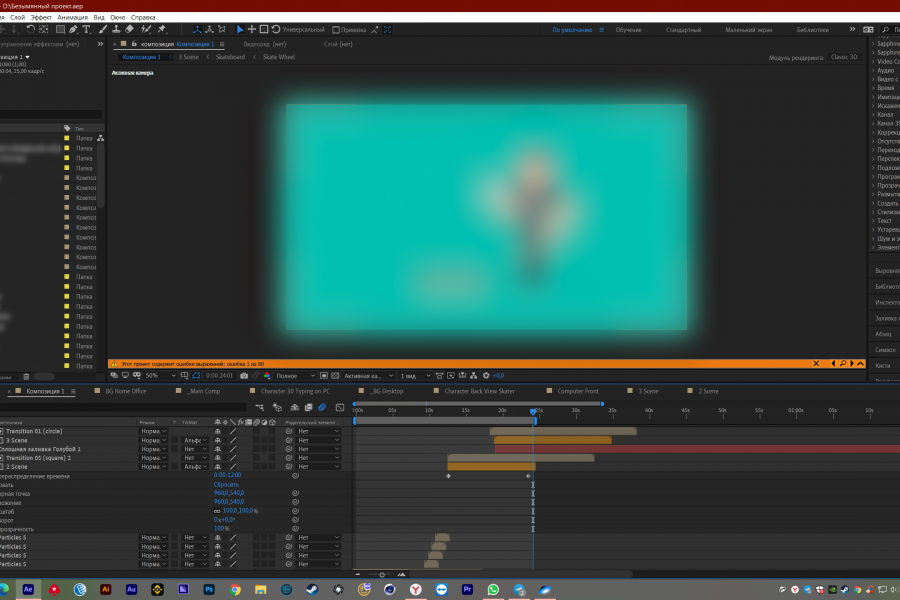This screenshot has height=600, width=900.
Task: Toggle quality switch for Сплошная заливка Голубой 1
Action: 233,449
